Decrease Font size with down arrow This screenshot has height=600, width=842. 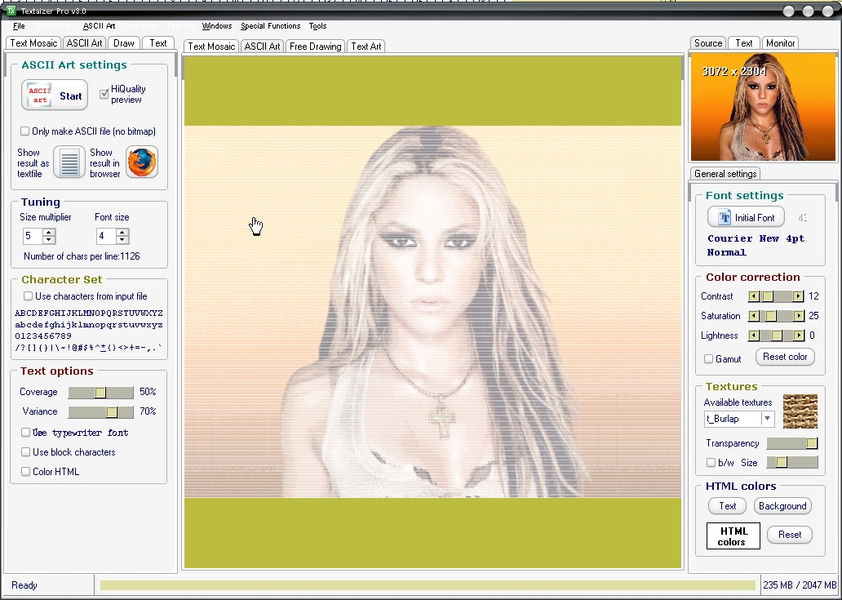(x=122, y=241)
